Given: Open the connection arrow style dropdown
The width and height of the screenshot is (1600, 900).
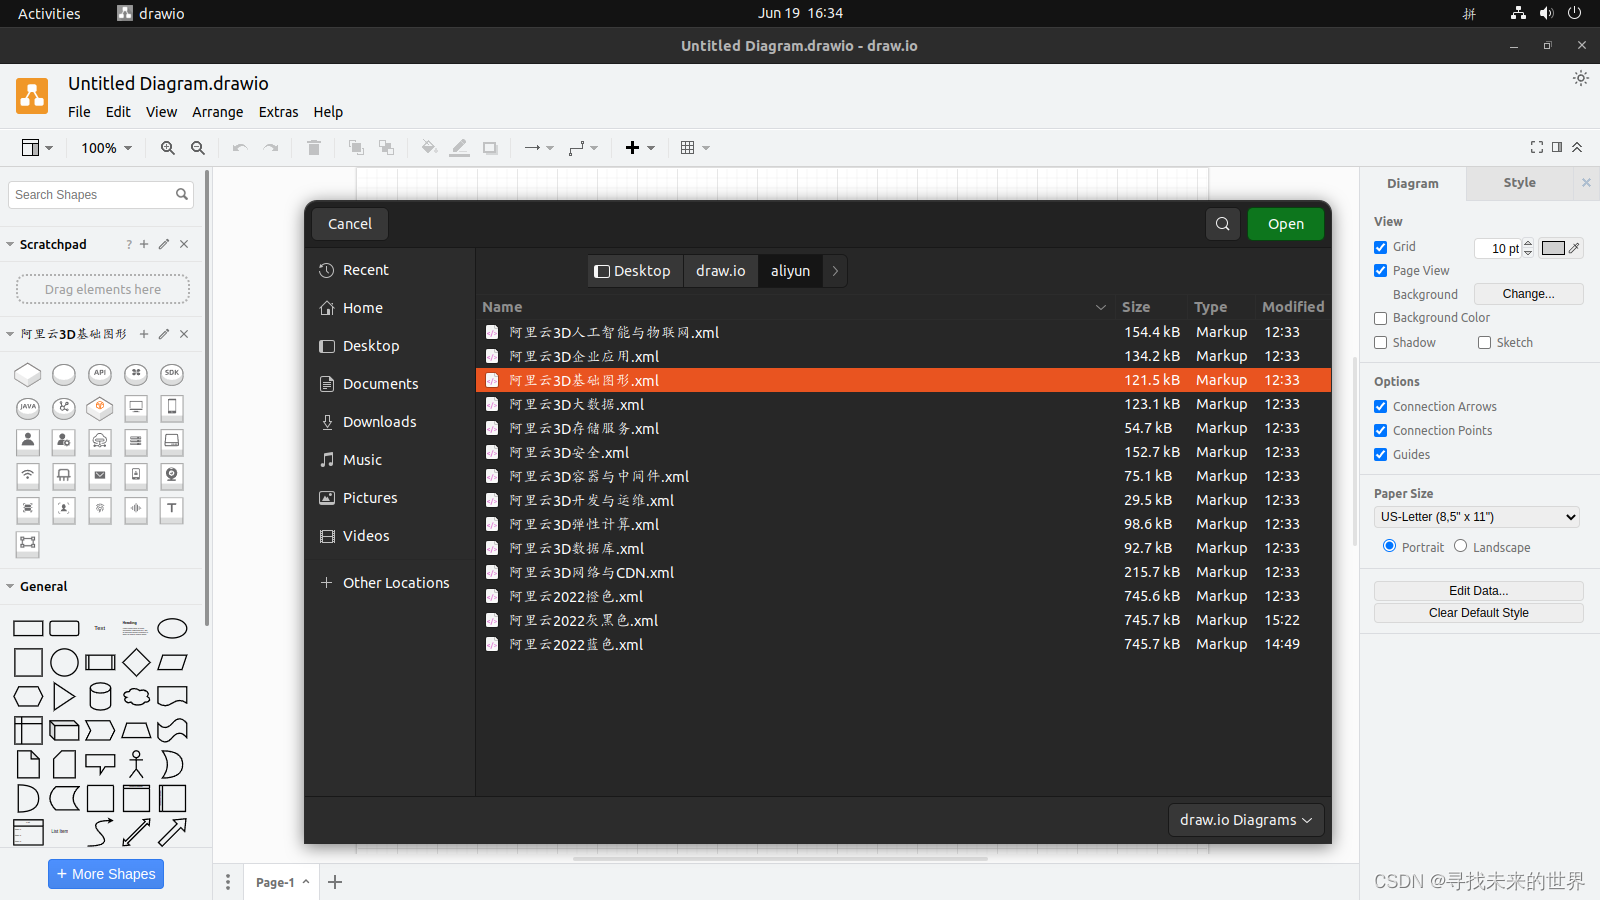Looking at the screenshot, I should 539,148.
